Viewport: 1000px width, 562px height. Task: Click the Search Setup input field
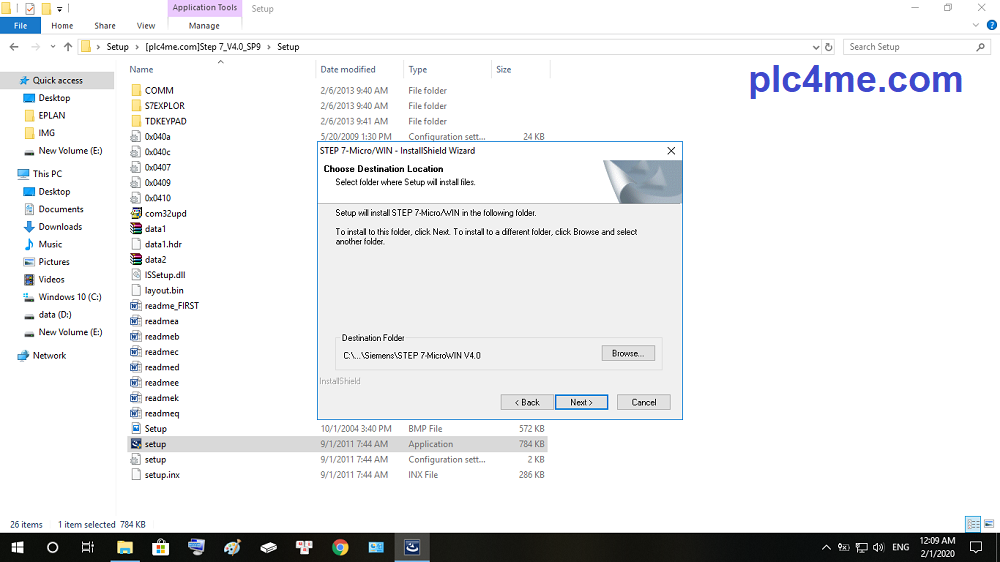(910, 47)
